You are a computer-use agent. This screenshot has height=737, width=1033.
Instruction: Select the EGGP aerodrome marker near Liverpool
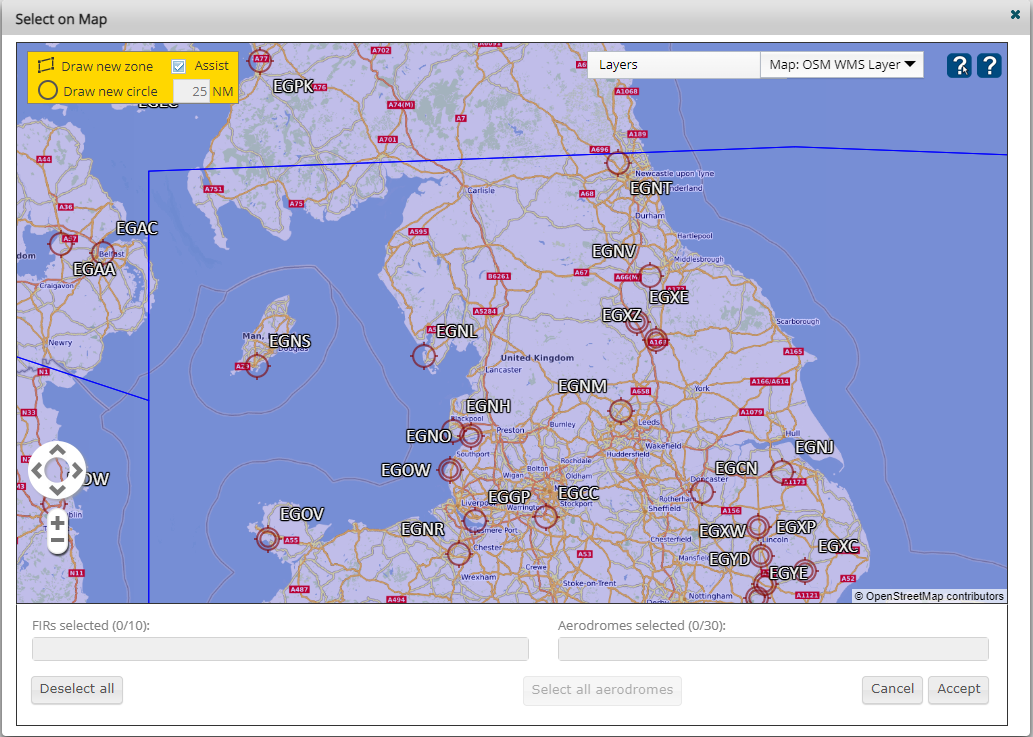474,520
